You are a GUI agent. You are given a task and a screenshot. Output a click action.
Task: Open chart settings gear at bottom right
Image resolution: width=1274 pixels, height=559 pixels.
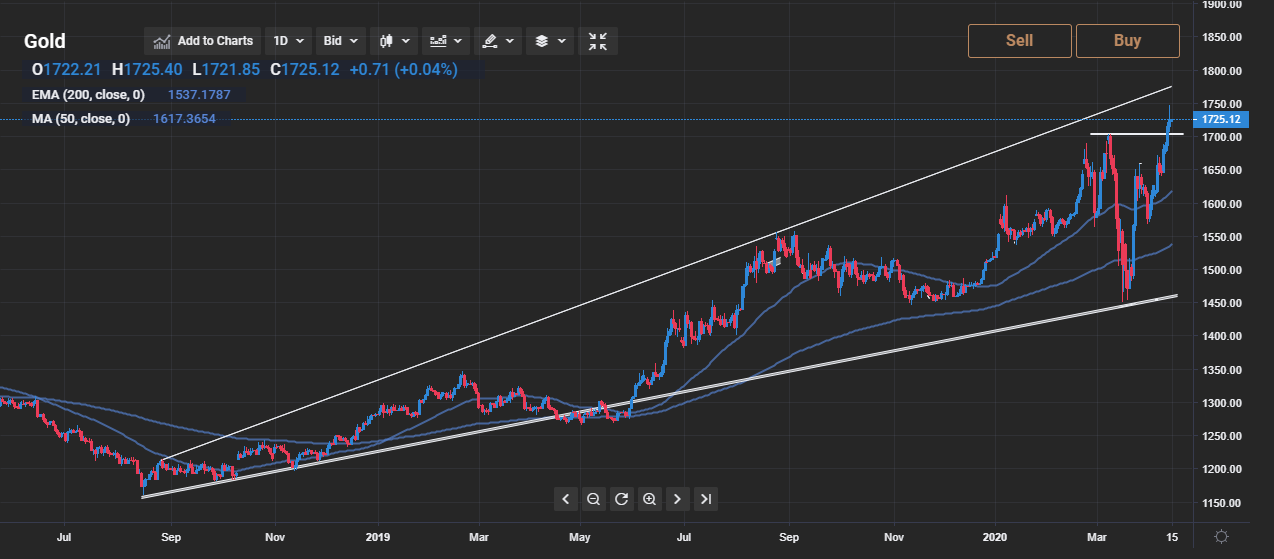click(x=1220, y=537)
